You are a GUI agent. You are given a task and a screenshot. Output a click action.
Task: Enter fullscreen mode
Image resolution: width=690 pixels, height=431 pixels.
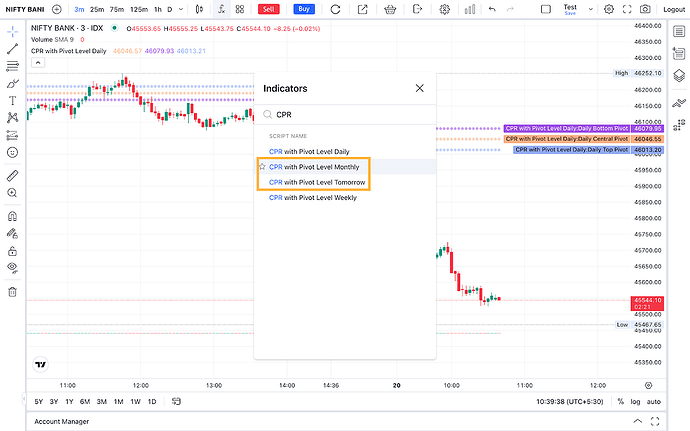[x=627, y=9]
